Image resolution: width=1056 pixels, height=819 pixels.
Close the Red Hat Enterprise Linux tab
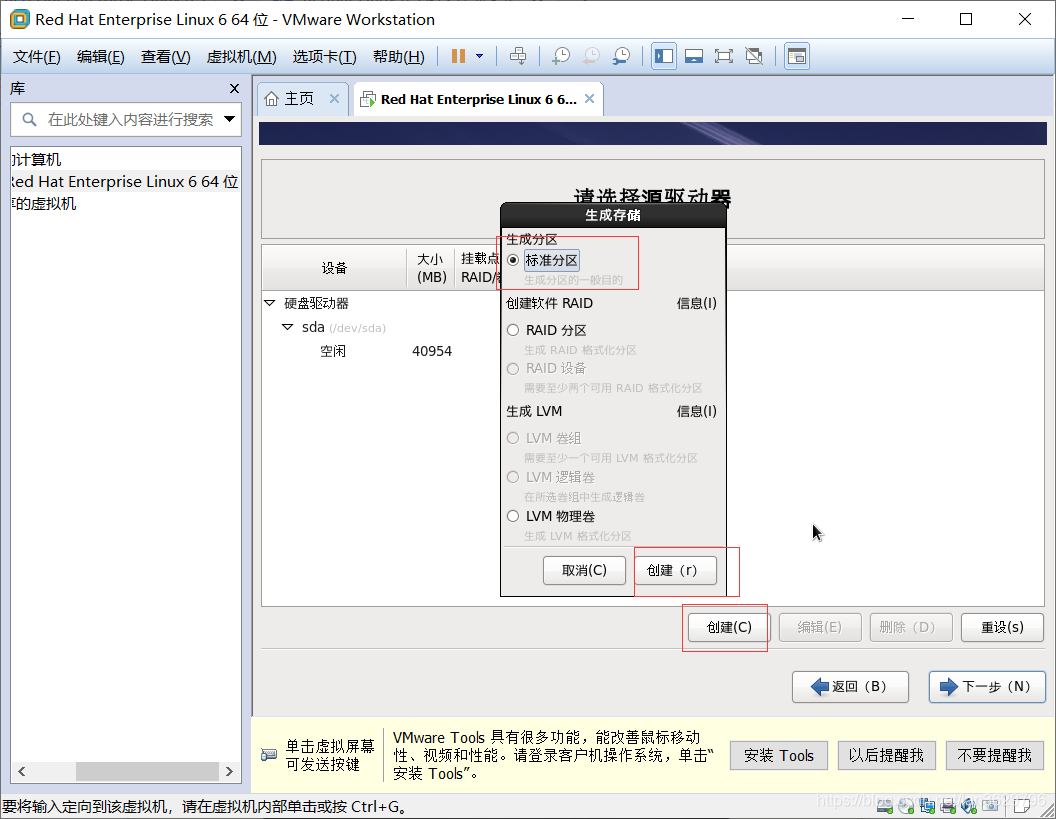[589, 98]
